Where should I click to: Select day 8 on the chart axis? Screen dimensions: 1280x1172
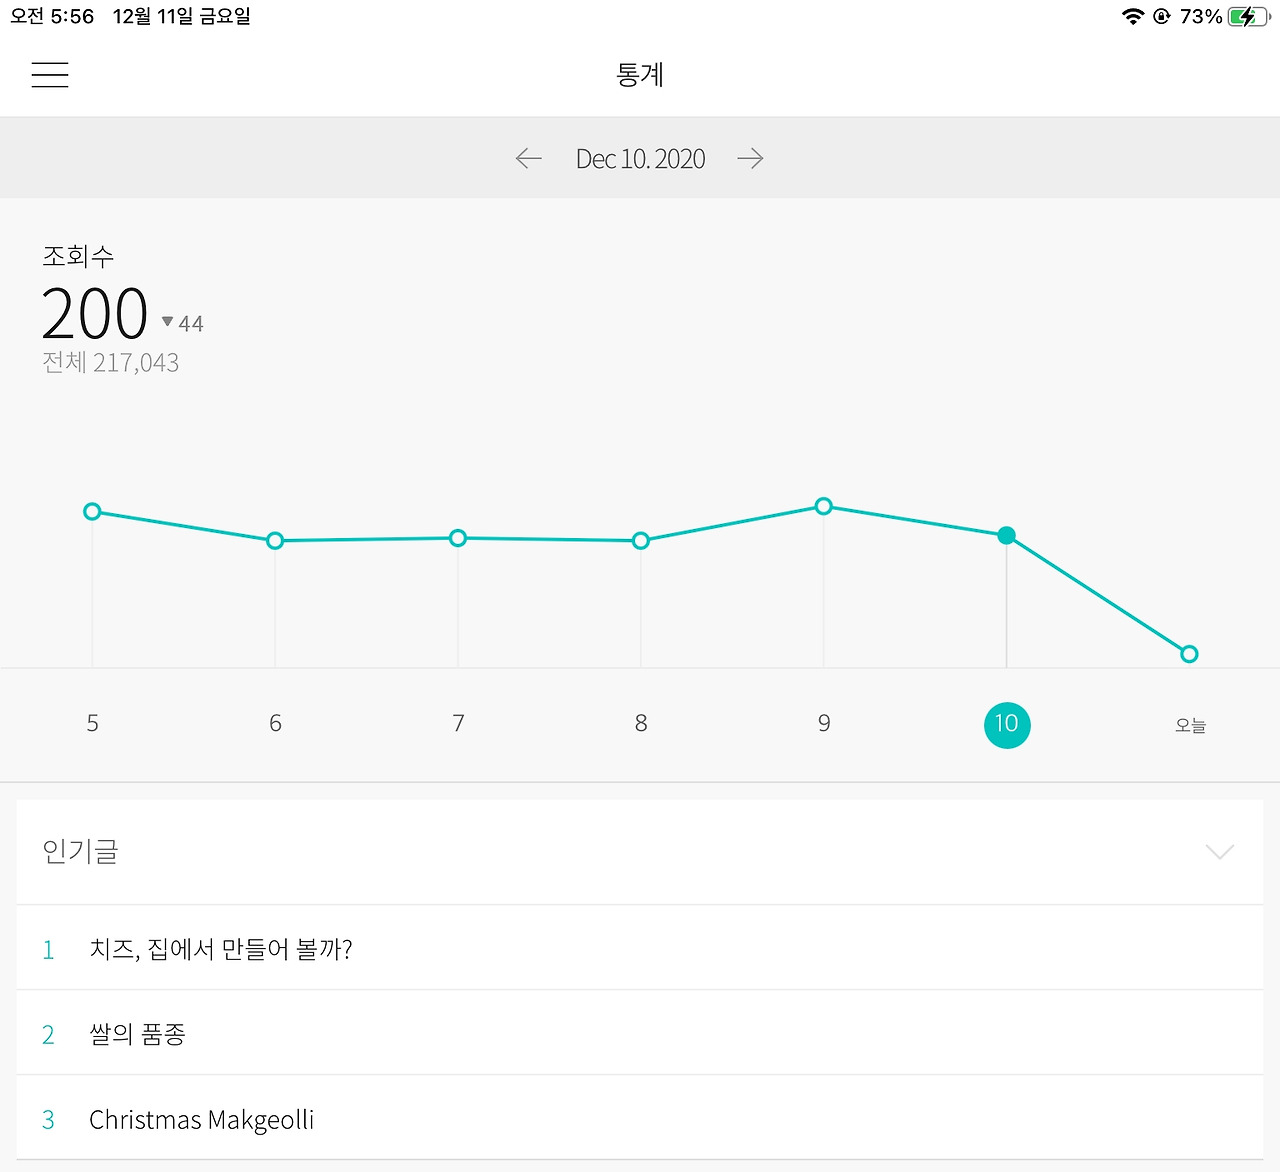[641, 723]
